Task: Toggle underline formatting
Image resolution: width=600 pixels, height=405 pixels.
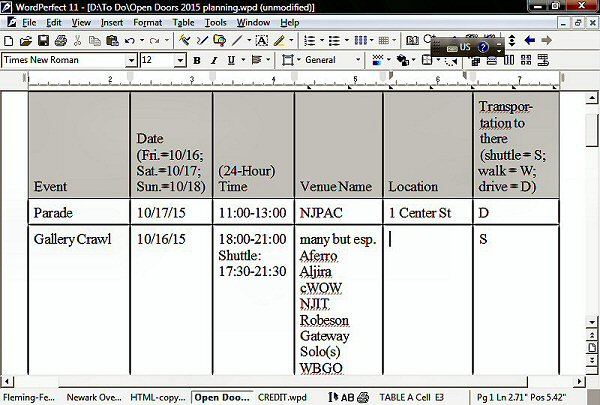Action: [x=231, y=60]
